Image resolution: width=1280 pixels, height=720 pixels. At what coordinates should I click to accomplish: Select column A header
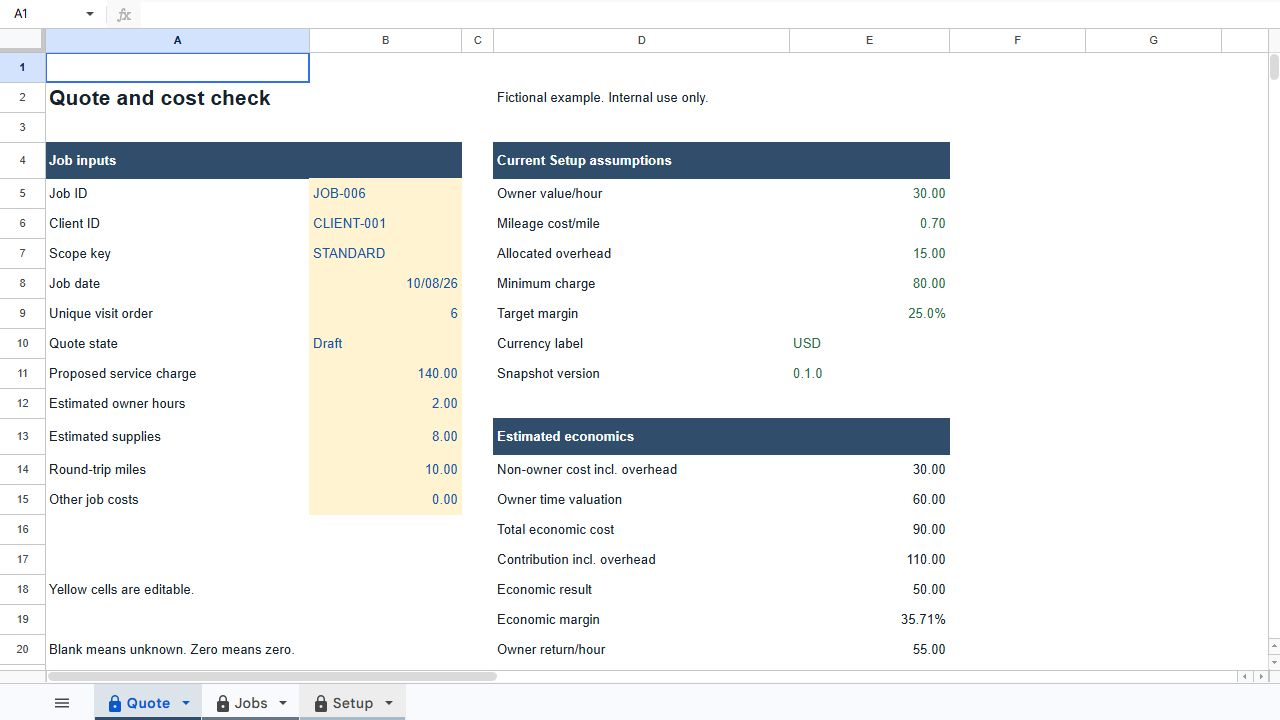click(178, 40)
